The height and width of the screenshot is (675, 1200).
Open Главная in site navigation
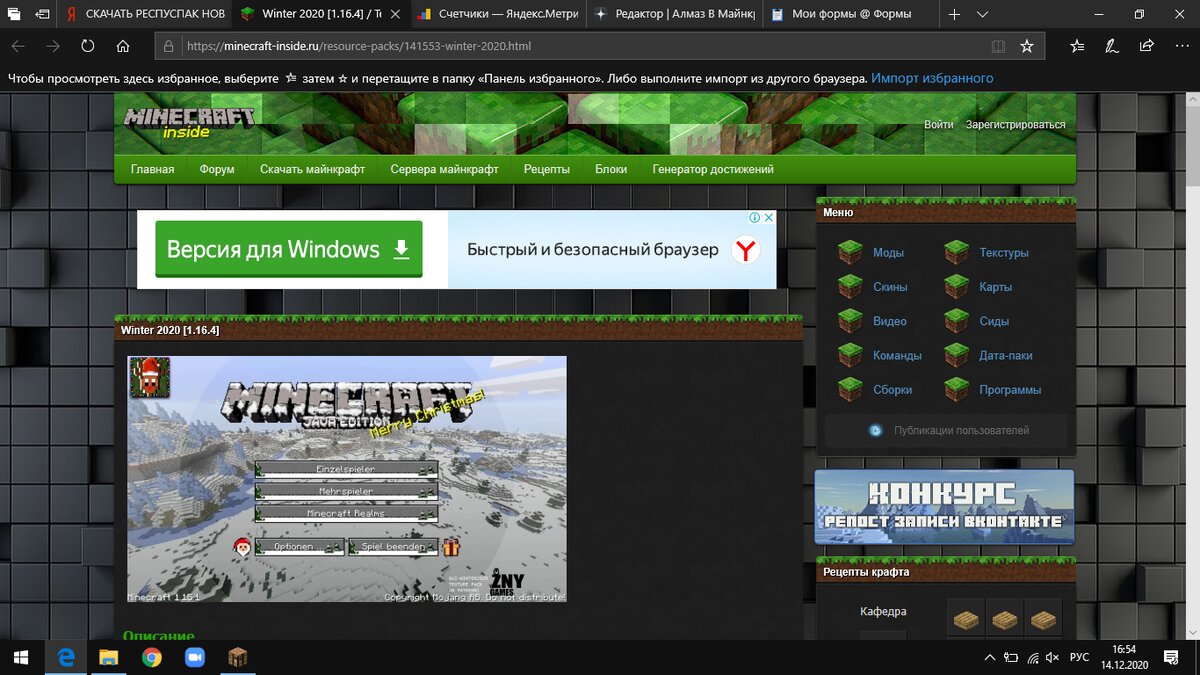click(x=152, y=169)
